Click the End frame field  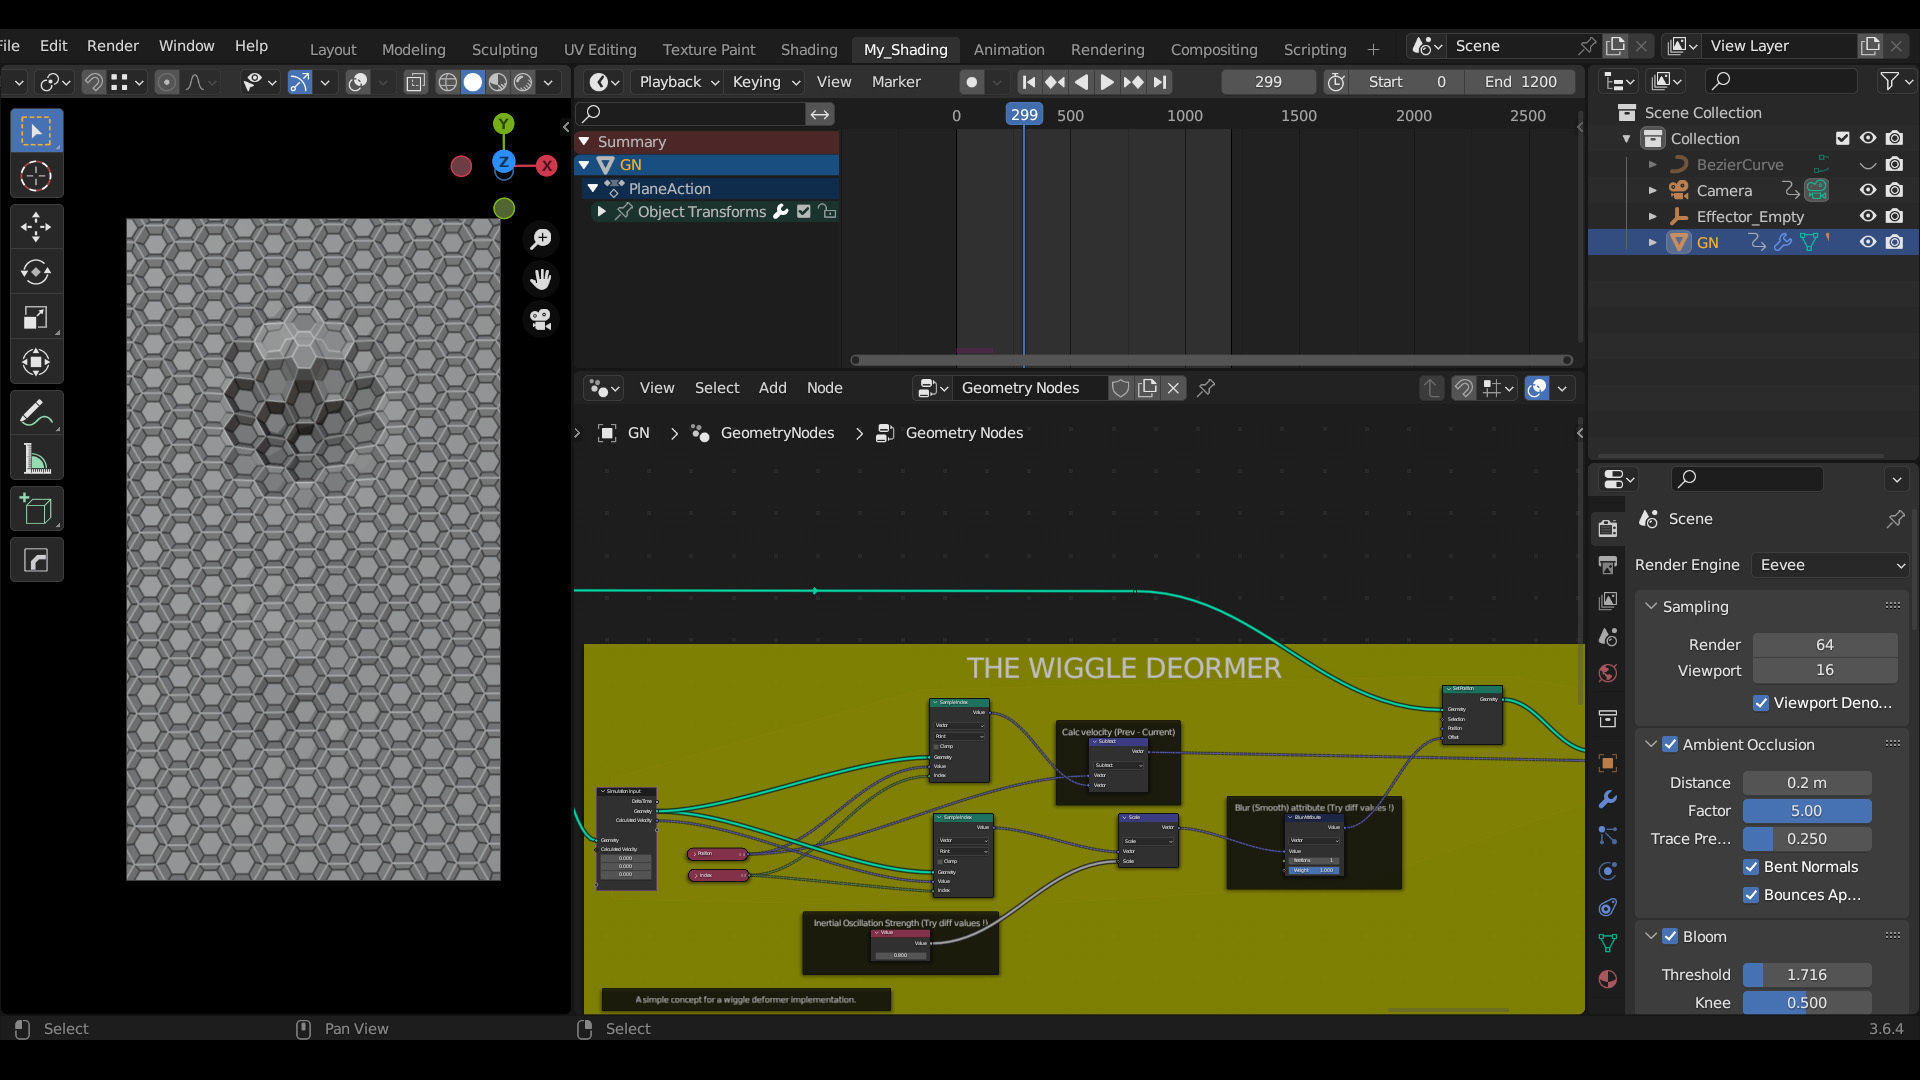coord(1520,82)
